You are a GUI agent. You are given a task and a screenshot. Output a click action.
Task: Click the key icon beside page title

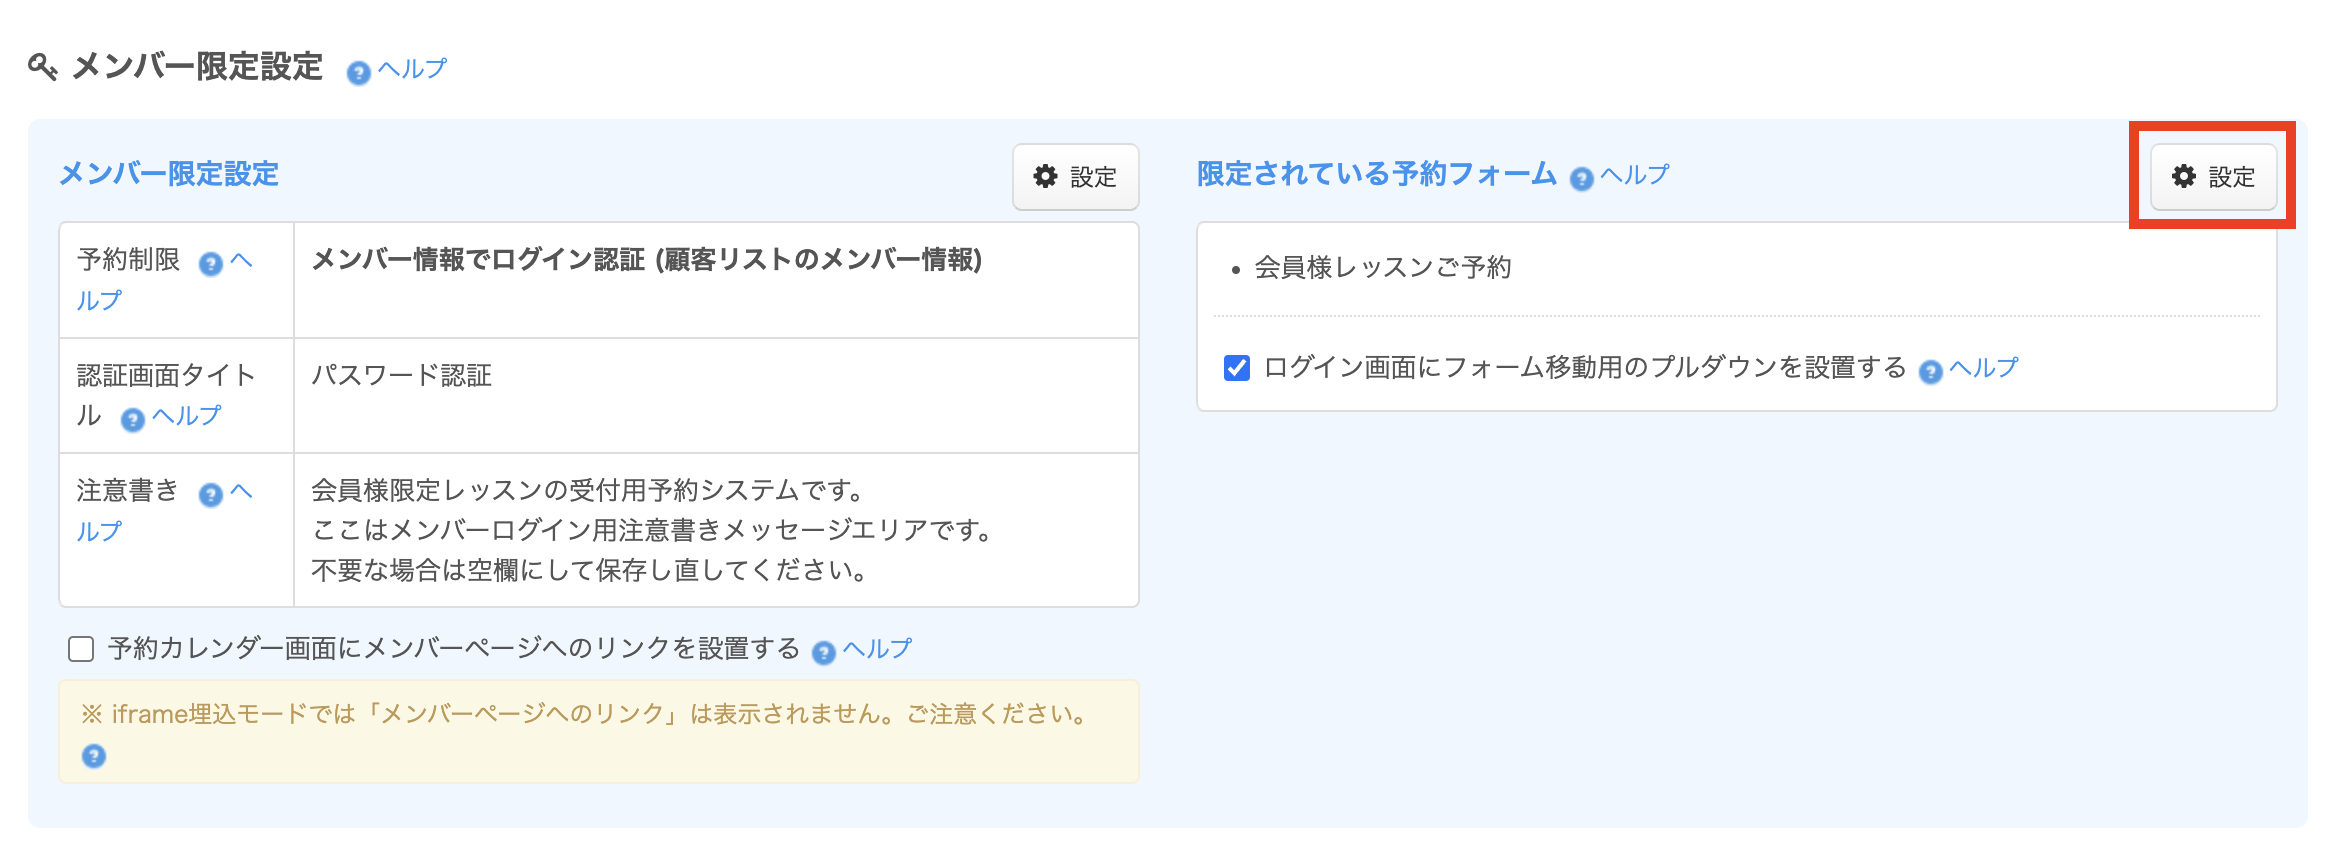(x=42, y=68)
